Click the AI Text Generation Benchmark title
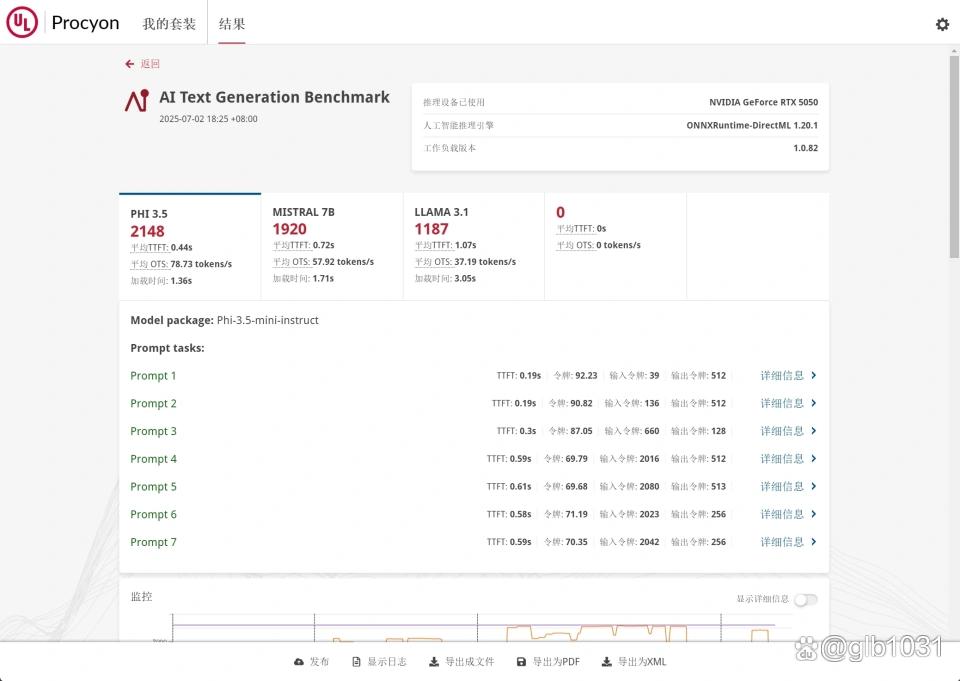Viewport: 960px width, 681px height. [274, 97]
